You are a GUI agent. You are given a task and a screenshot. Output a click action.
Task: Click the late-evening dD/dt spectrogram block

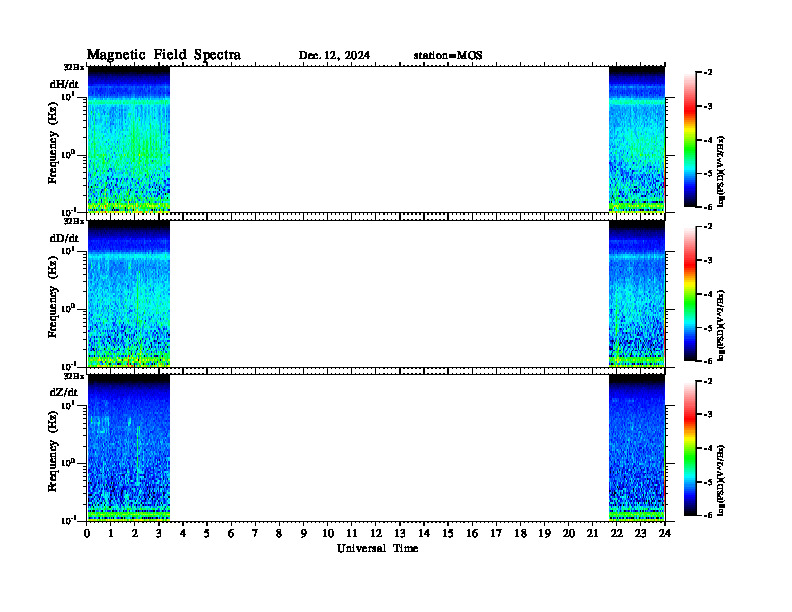click(x=636, y=294)
